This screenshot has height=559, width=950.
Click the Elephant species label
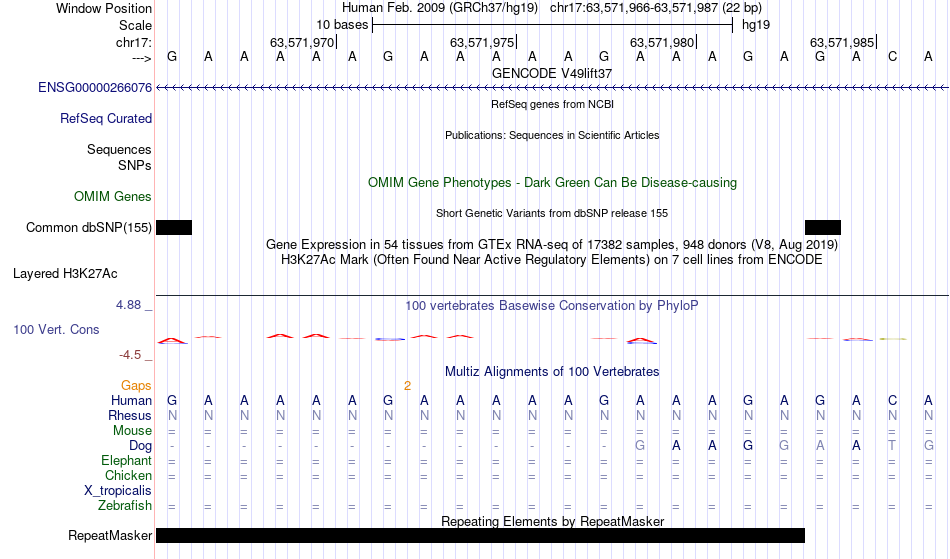click(x=127, y=461)
